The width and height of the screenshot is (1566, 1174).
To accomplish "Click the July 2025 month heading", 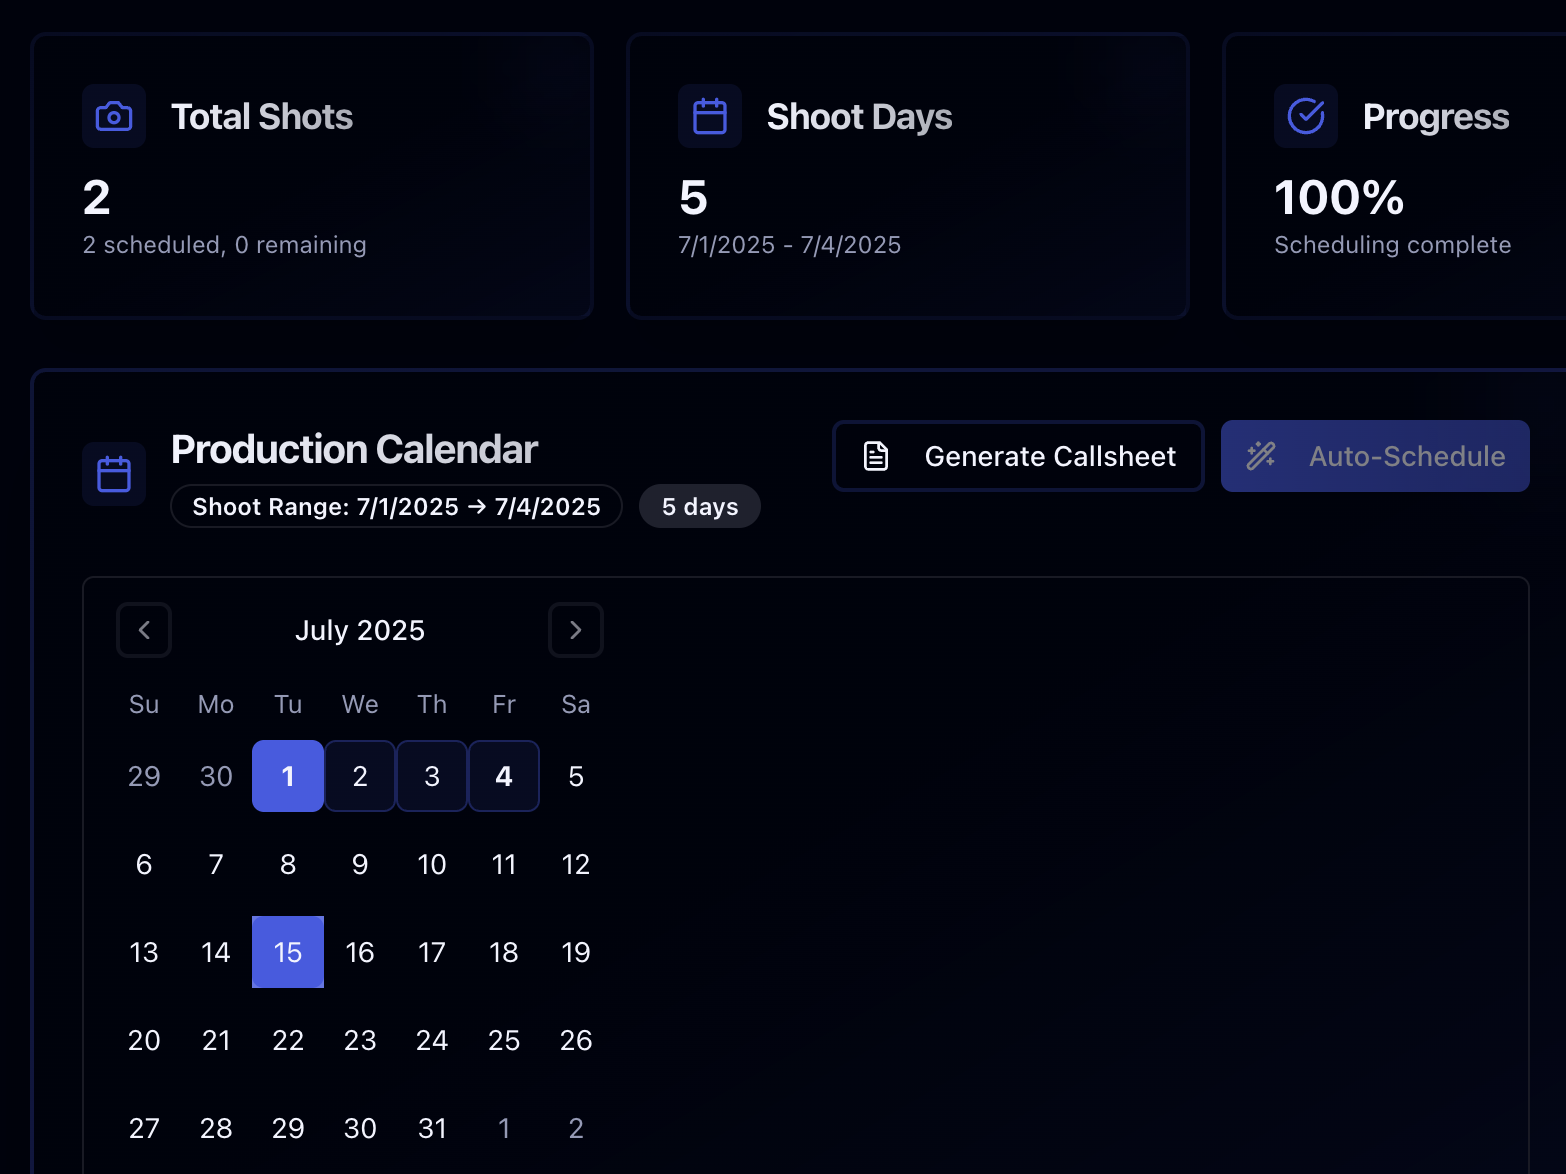I will click(x=360, y=630).
